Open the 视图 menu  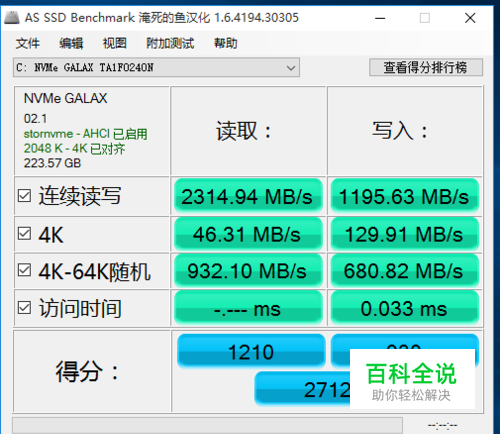(x=115, y=43)
